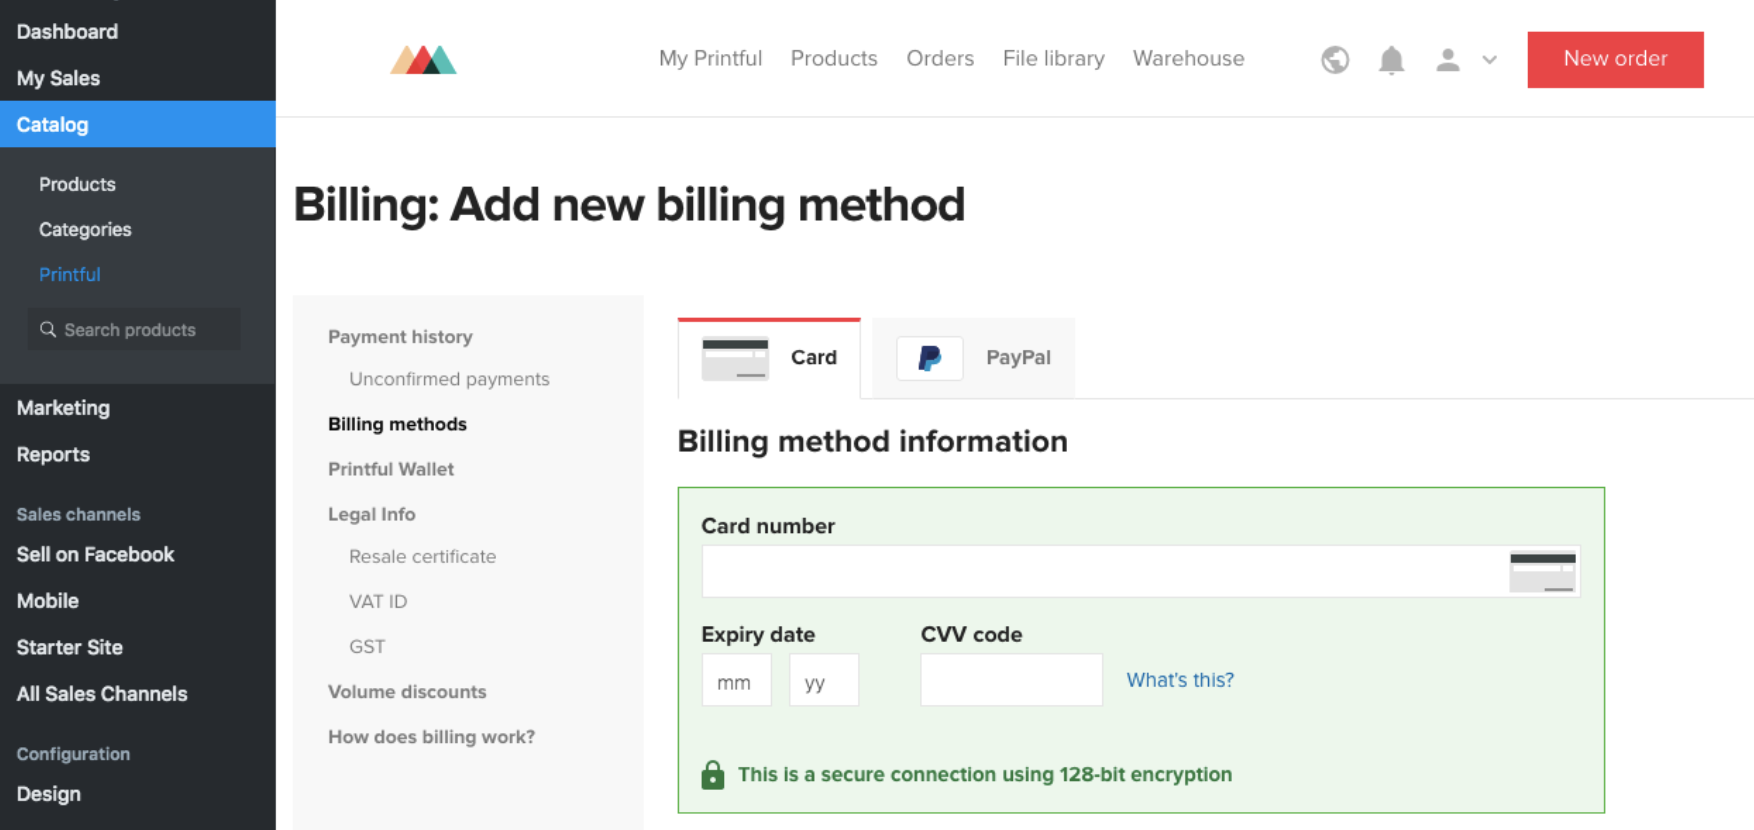The image size is (1754, 830).
Task: Click the Search products field
Action: click(x=134, y=329)
